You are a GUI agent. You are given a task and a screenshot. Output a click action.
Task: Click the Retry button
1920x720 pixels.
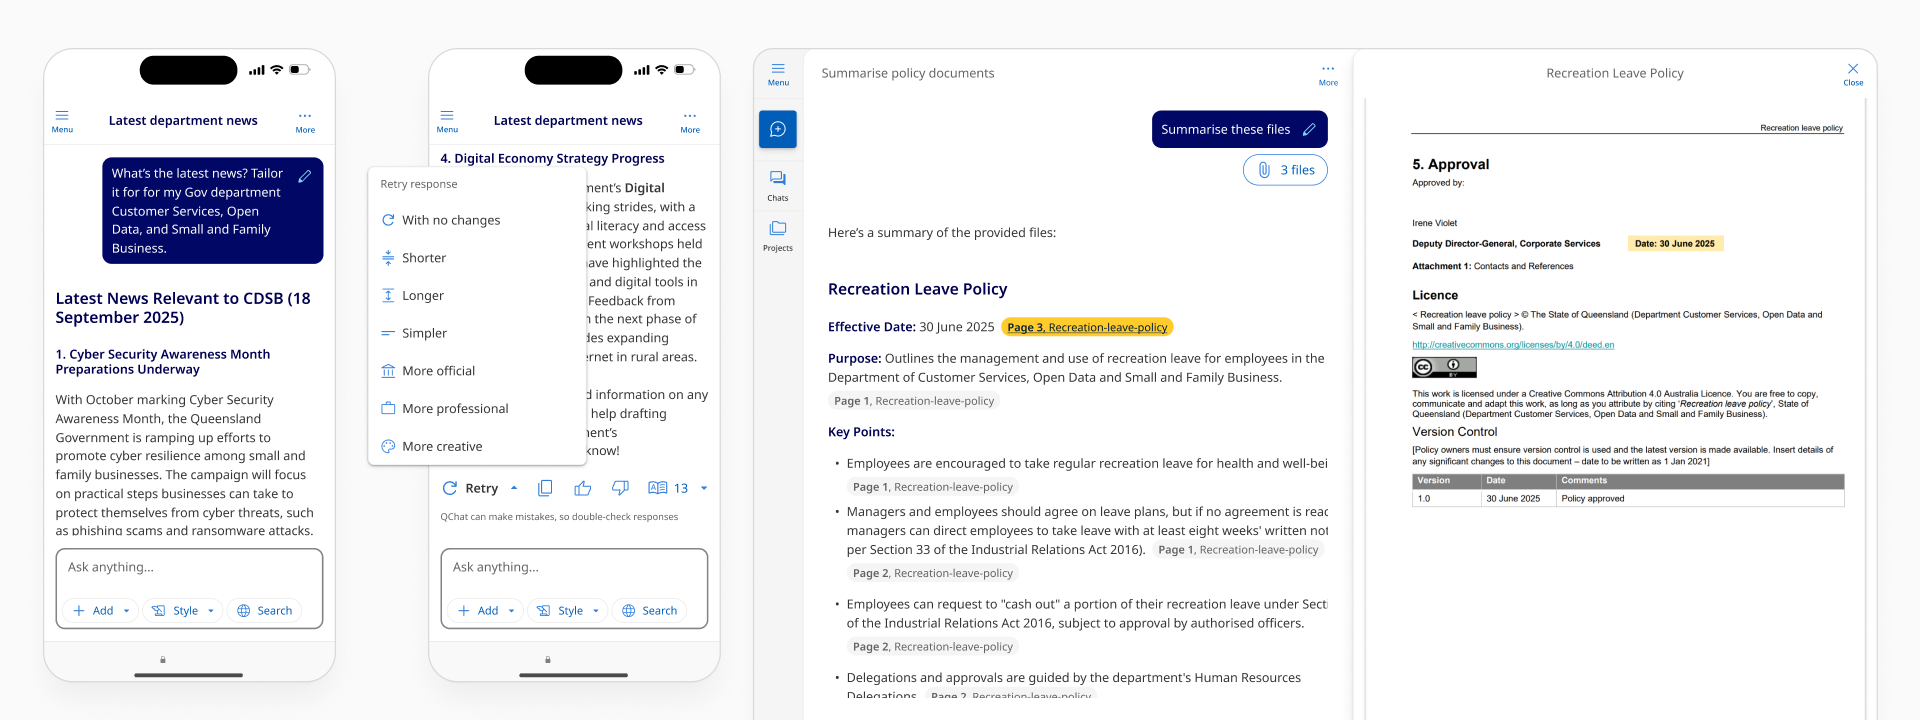click(471, 488)
